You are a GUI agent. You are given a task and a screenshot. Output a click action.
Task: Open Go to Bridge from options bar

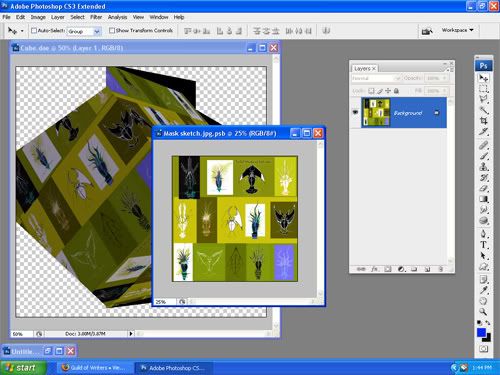click(427, 31)
